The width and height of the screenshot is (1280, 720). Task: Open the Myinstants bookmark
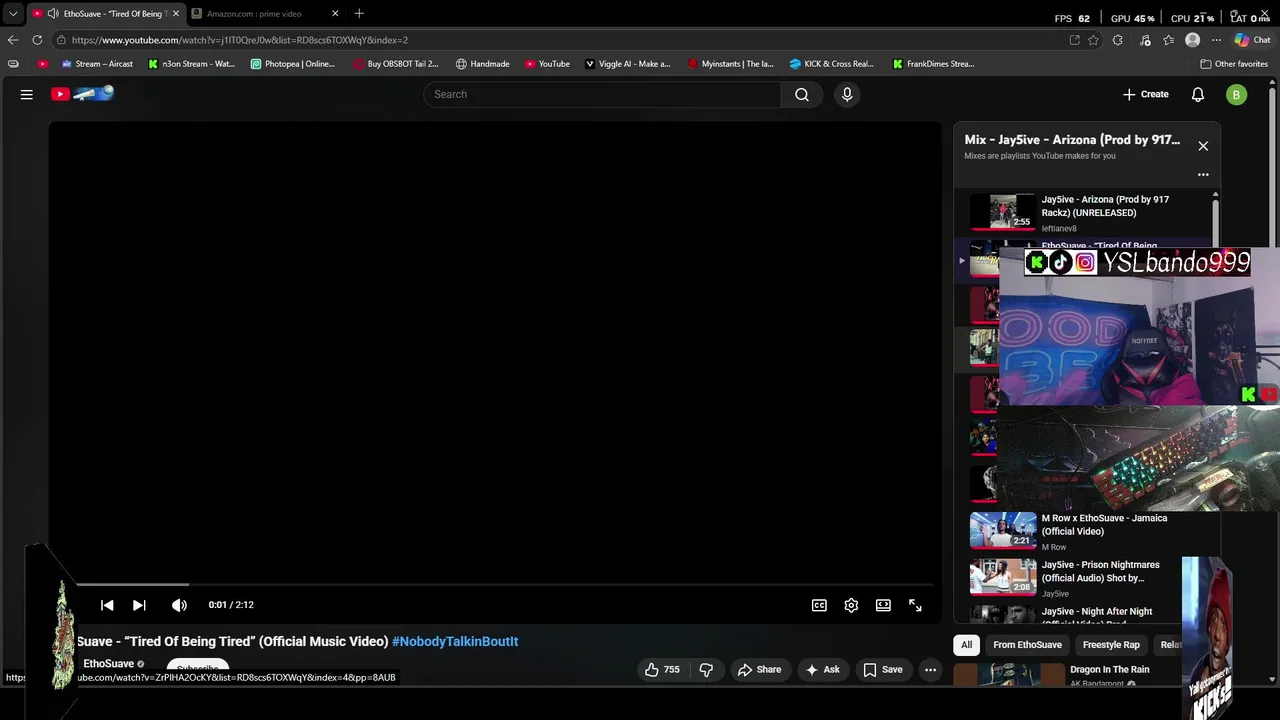click(731, 64)
